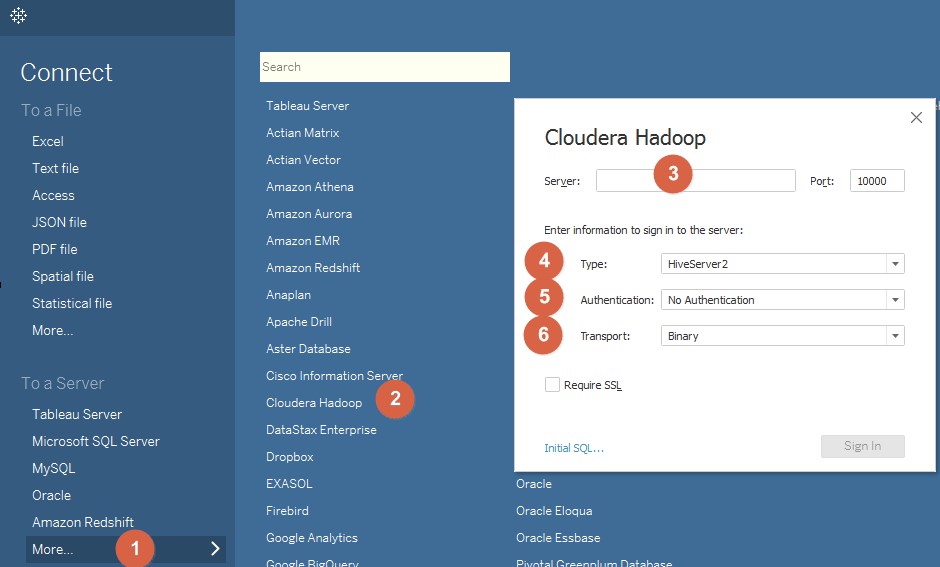Select Tableau Server in left sidebar

coord(77,414)
